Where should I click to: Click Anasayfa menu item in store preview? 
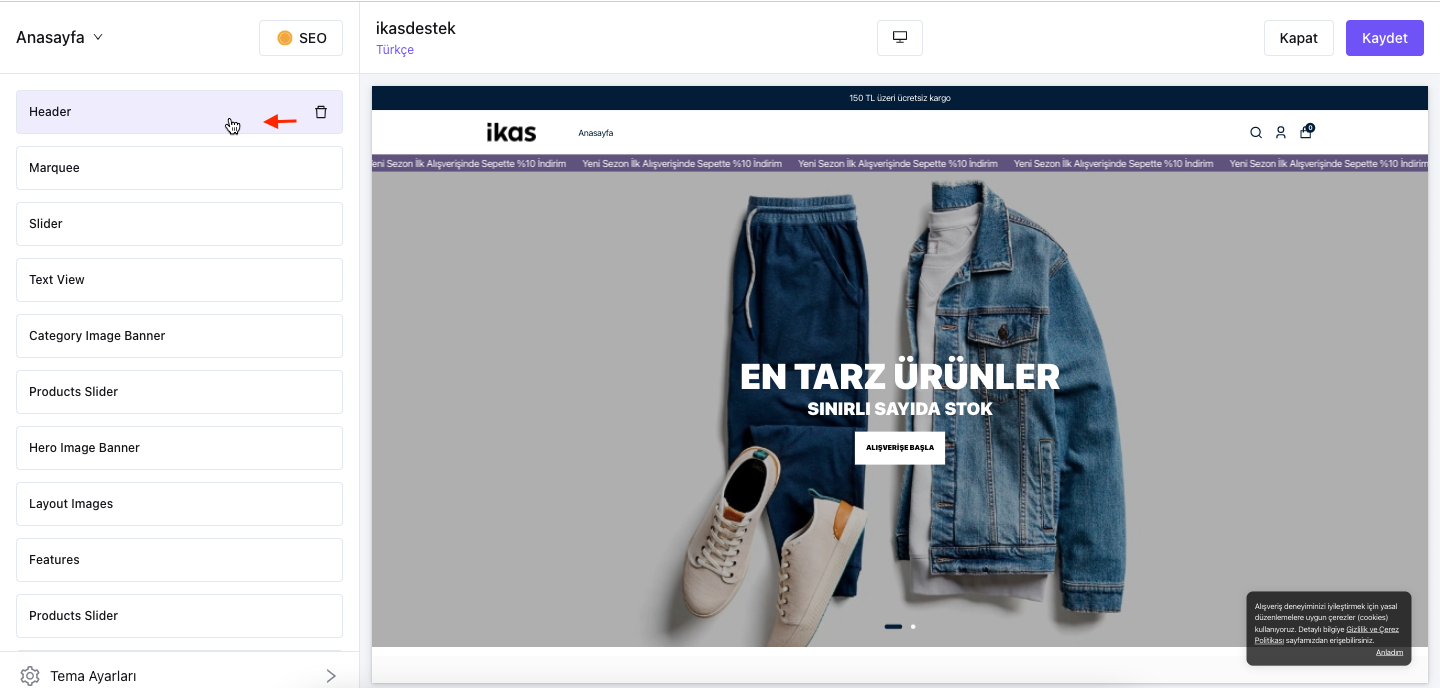pyautogui.click(x=596, y=133)
